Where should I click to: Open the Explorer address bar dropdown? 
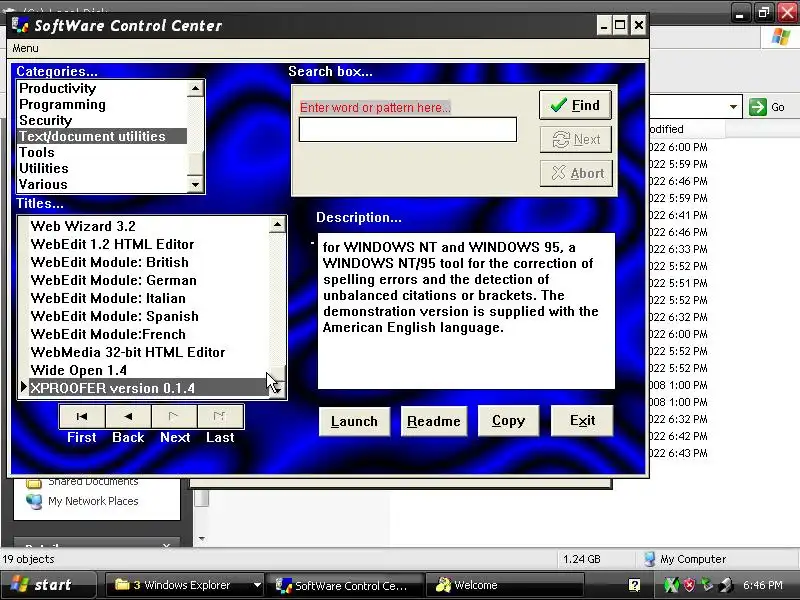click(733, 107)
